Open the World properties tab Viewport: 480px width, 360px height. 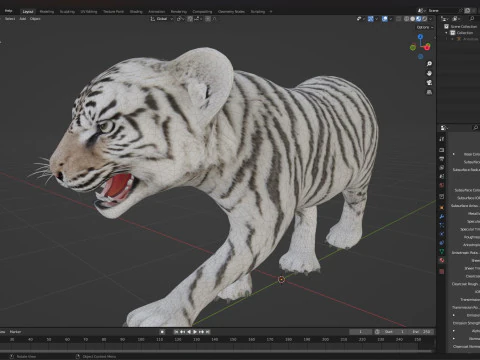coord(442,185)
